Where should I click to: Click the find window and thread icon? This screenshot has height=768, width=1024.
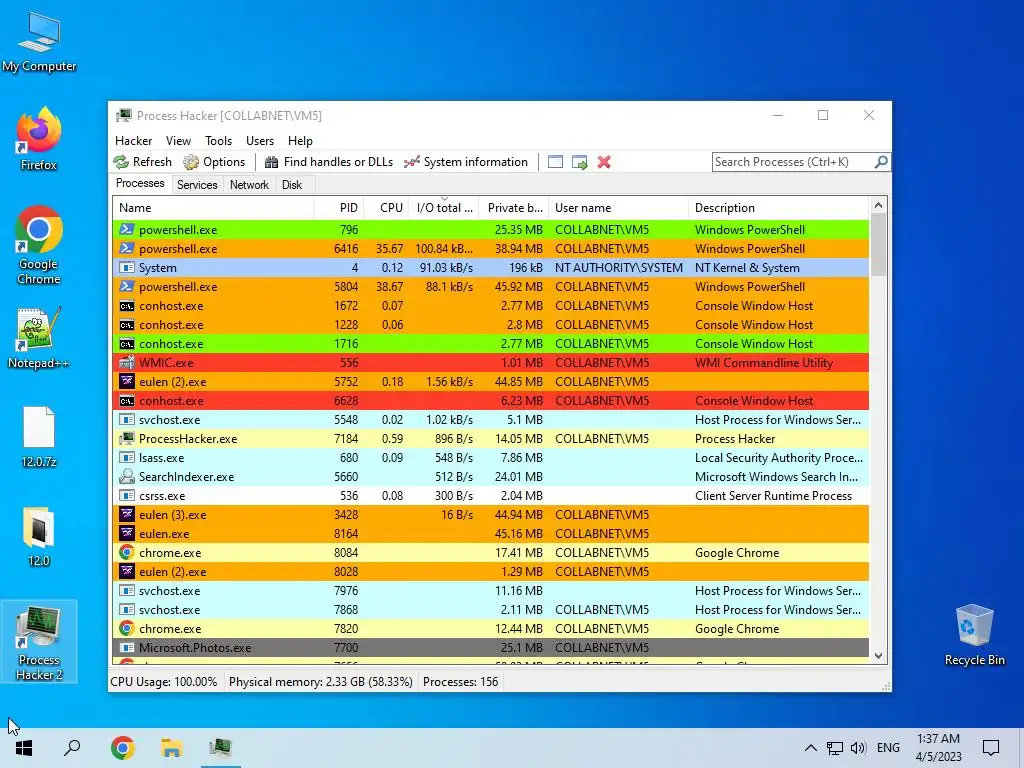point(579,162)
